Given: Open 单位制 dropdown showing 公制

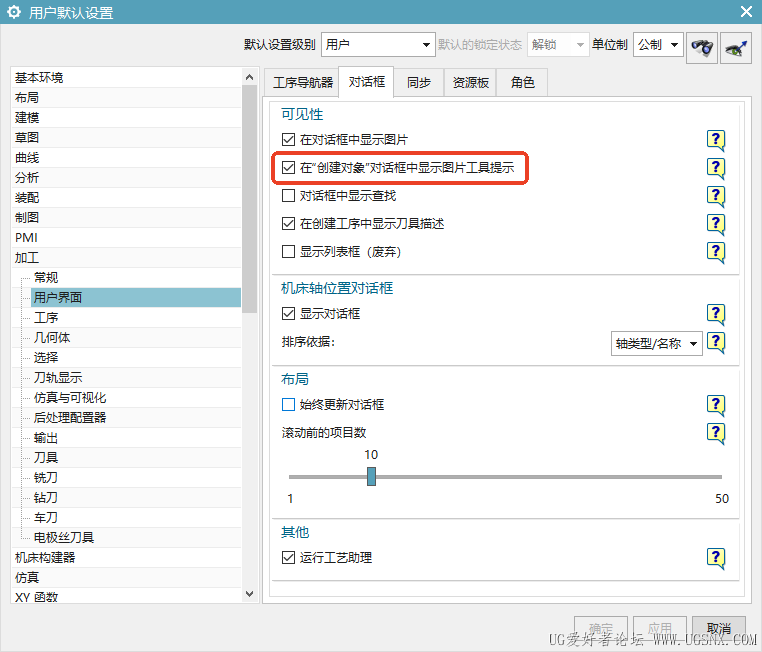Looking at the screenshot, I should click(658, 45).
